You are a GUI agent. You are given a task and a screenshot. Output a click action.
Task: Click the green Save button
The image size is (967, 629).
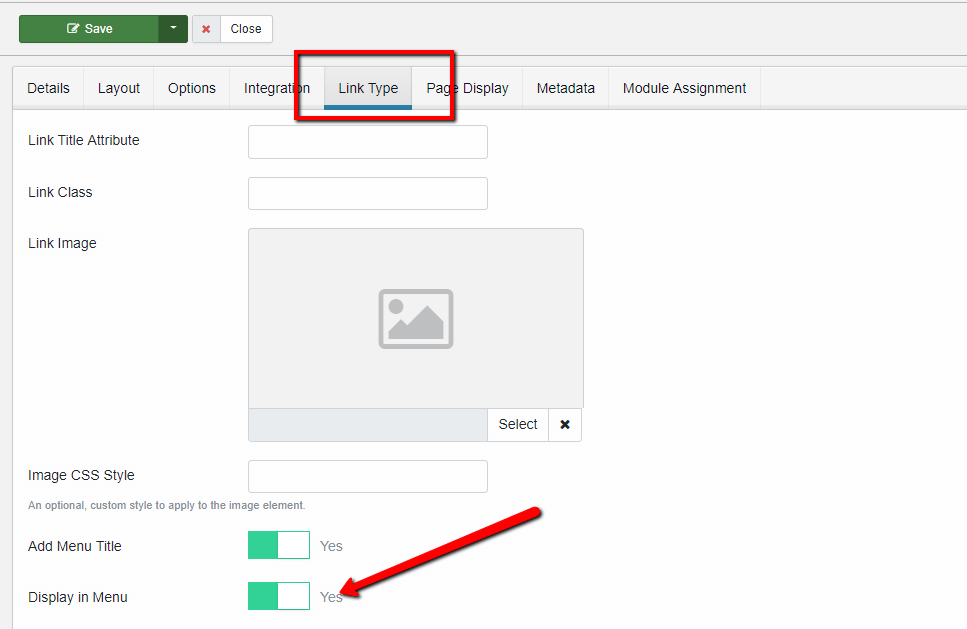coord(89,29)
